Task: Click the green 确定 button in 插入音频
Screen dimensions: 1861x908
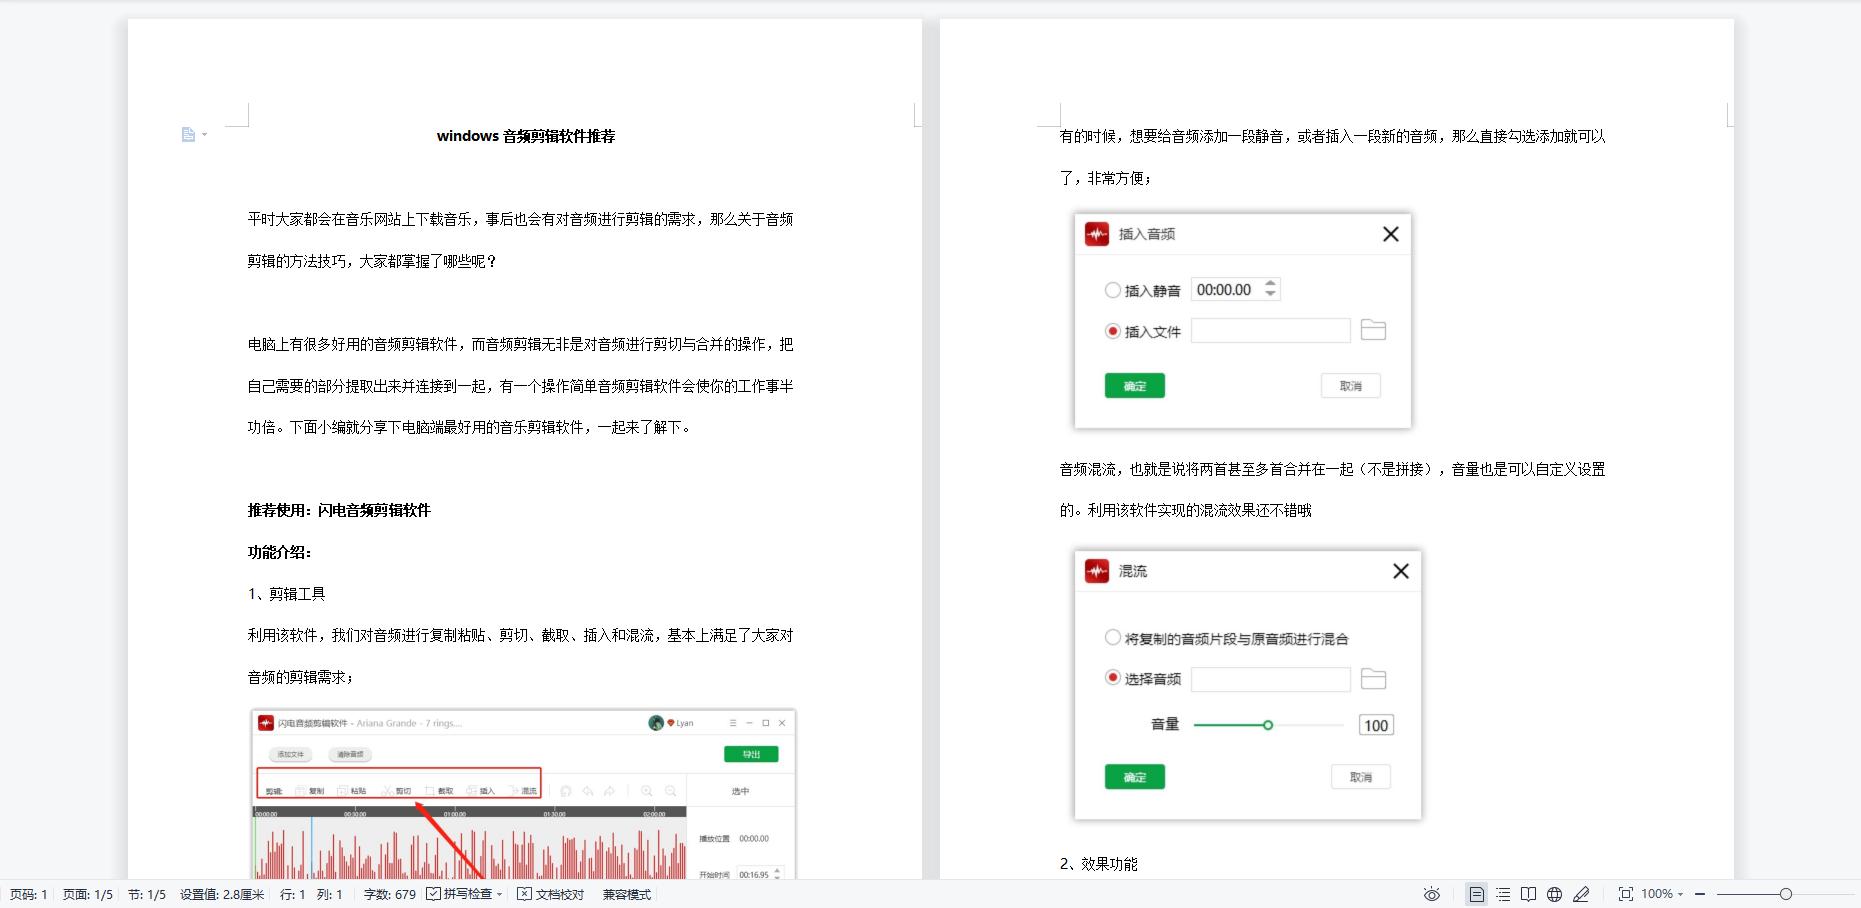Action: [1134, 385]
